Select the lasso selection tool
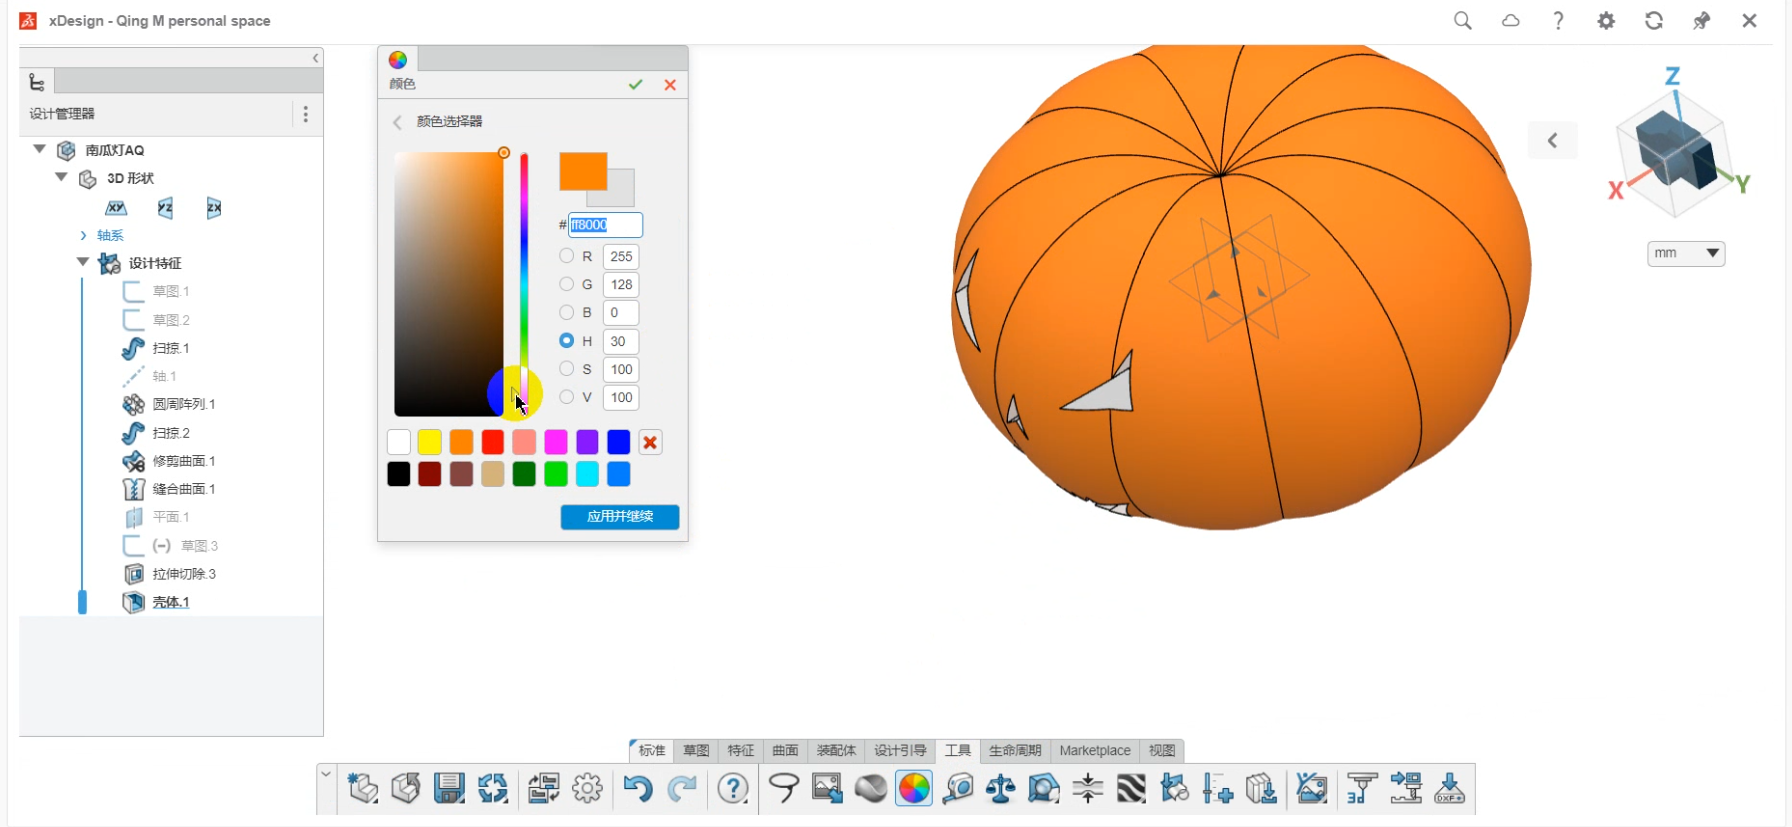 tap(784, 789)
